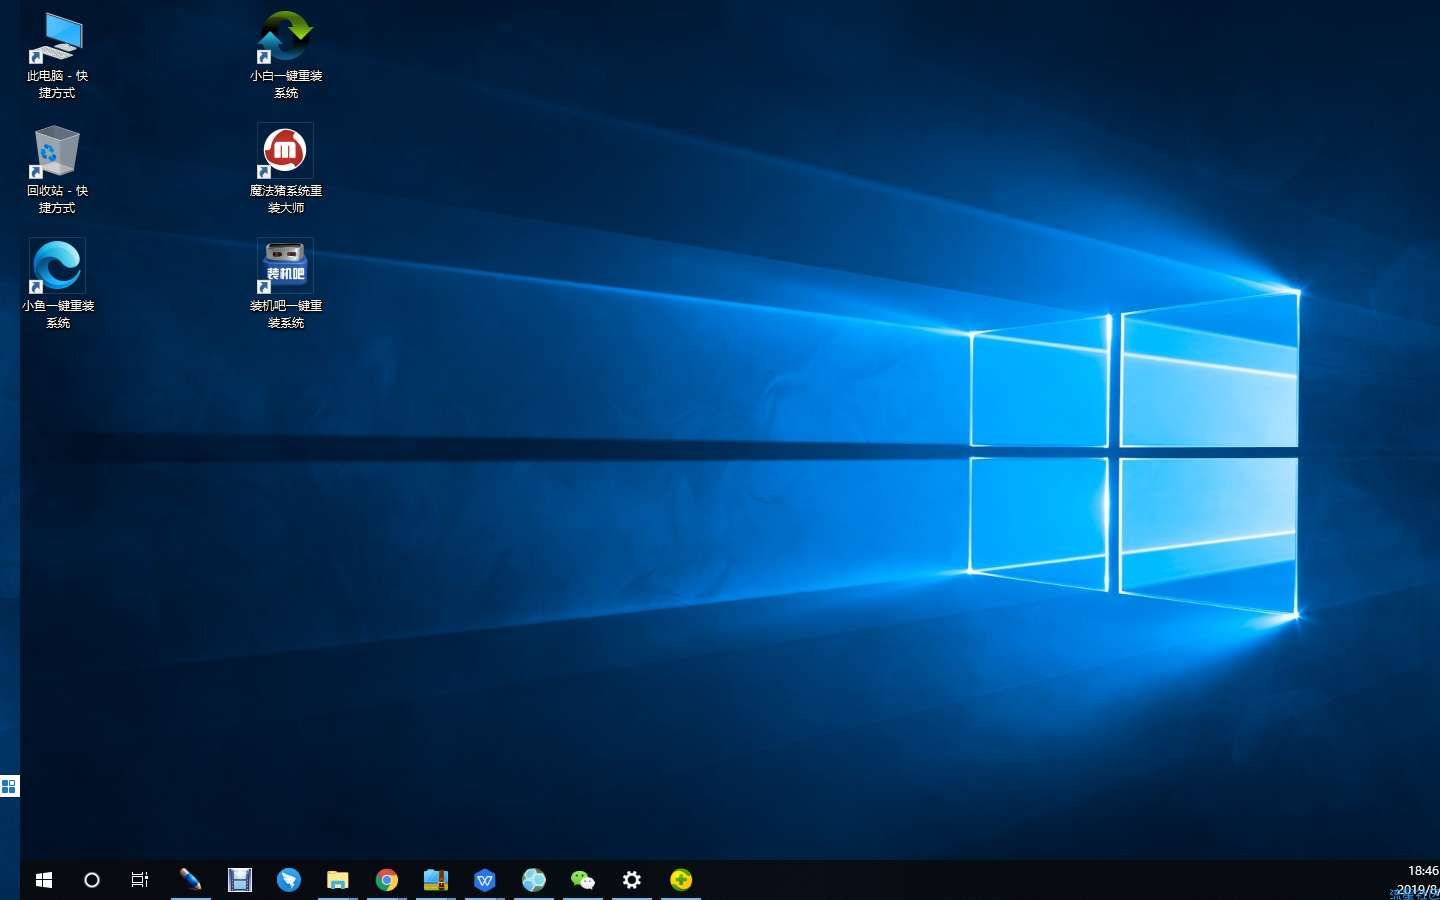Select the 小鱼一键重装系统 desktop icon
The width and height of the screenshot is (1440, 900).
57,285
